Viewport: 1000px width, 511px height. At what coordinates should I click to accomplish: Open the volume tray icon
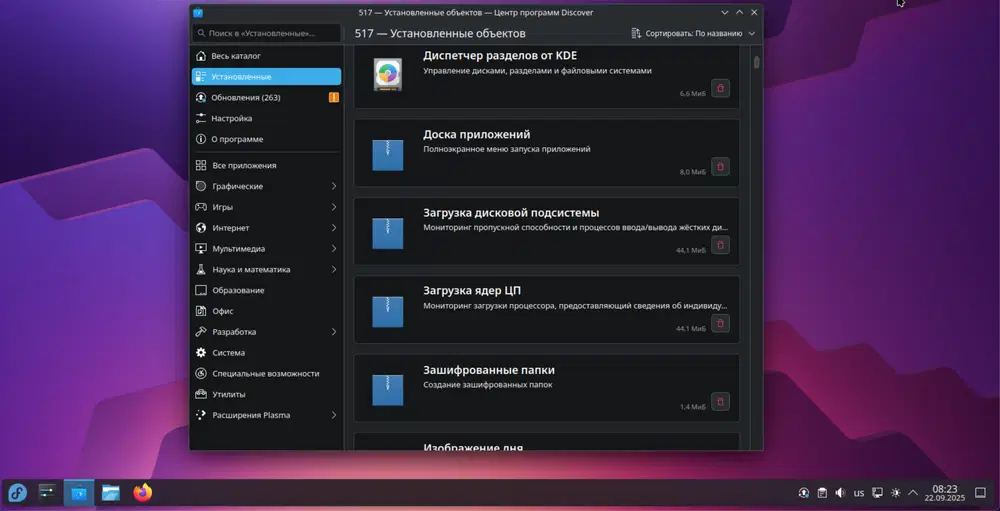[x=841, y=493]
